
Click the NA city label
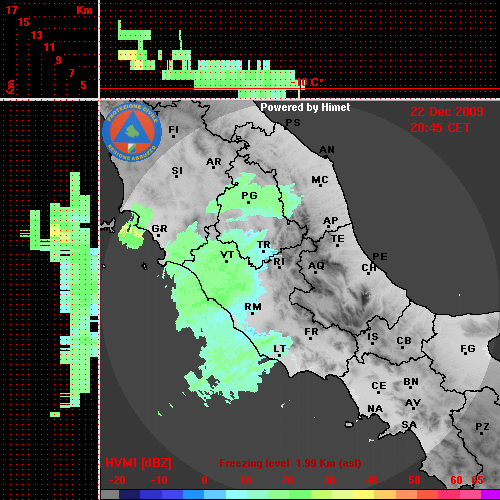click(375, 409)
